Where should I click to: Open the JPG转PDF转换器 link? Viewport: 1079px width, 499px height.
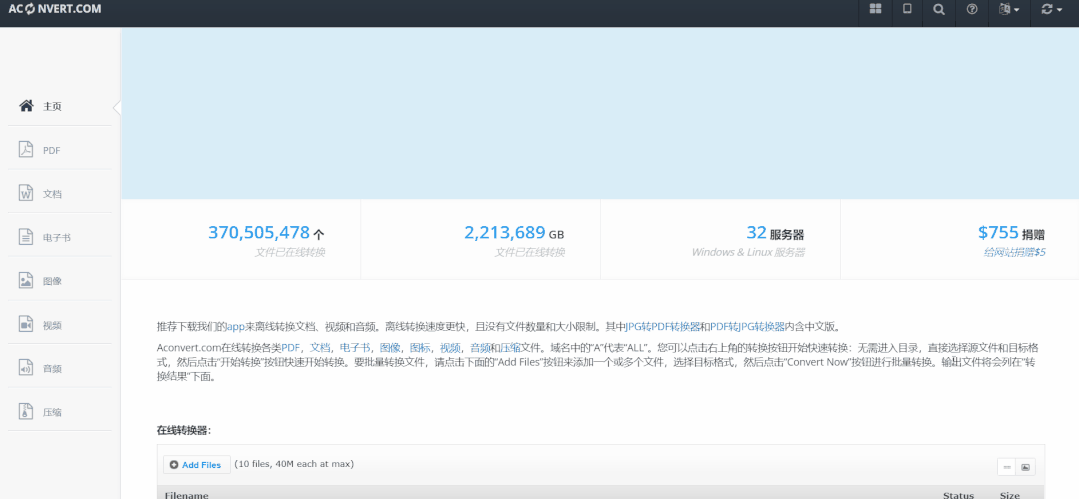[663, 326]
